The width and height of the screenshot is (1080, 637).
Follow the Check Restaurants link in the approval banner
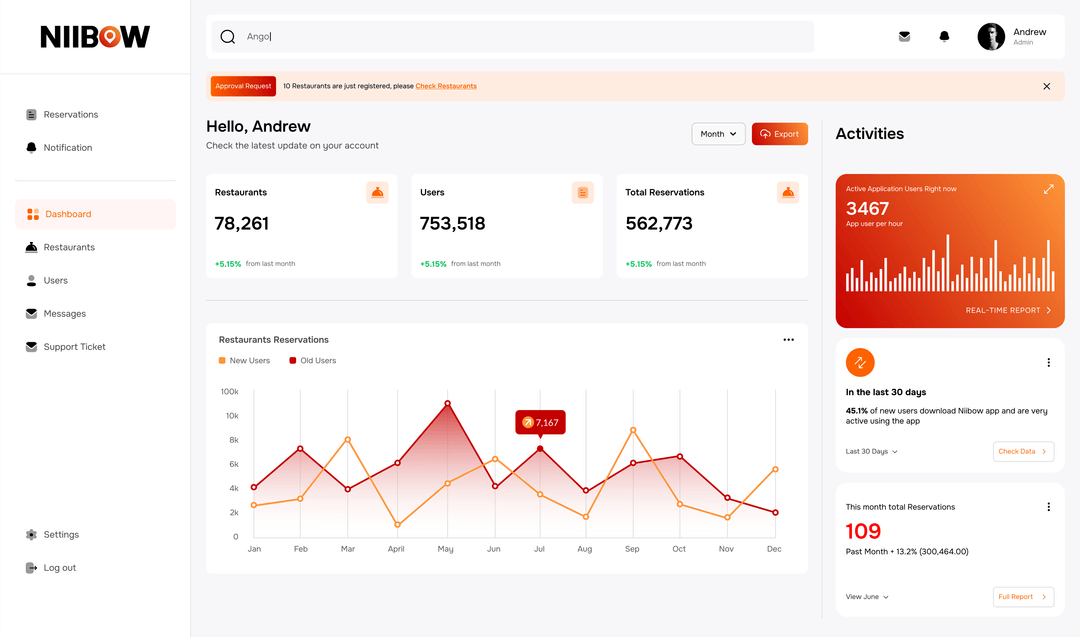[446, 86]
